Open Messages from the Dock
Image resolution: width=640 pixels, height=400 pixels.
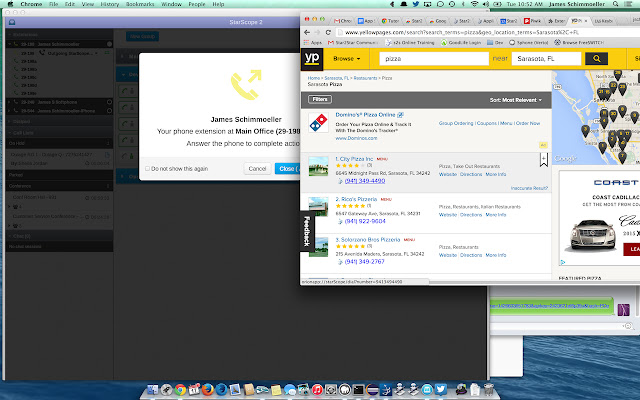(x=290, y=390)
